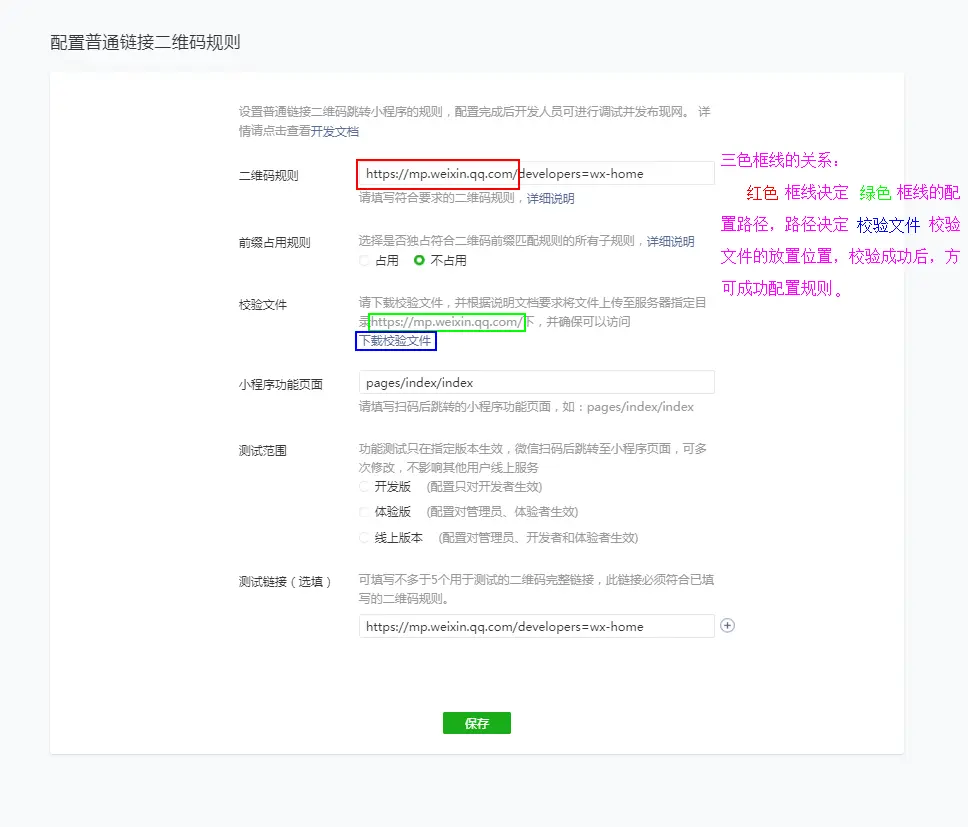This screenshot has height=827, width=968.
Task: Click the 二维码规则 input field
Action: point(537,172)
